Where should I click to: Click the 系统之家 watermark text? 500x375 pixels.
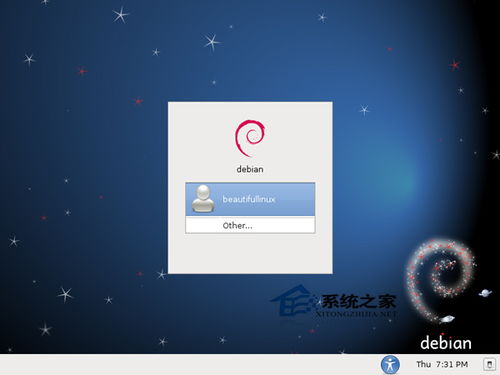pos(358,302)
